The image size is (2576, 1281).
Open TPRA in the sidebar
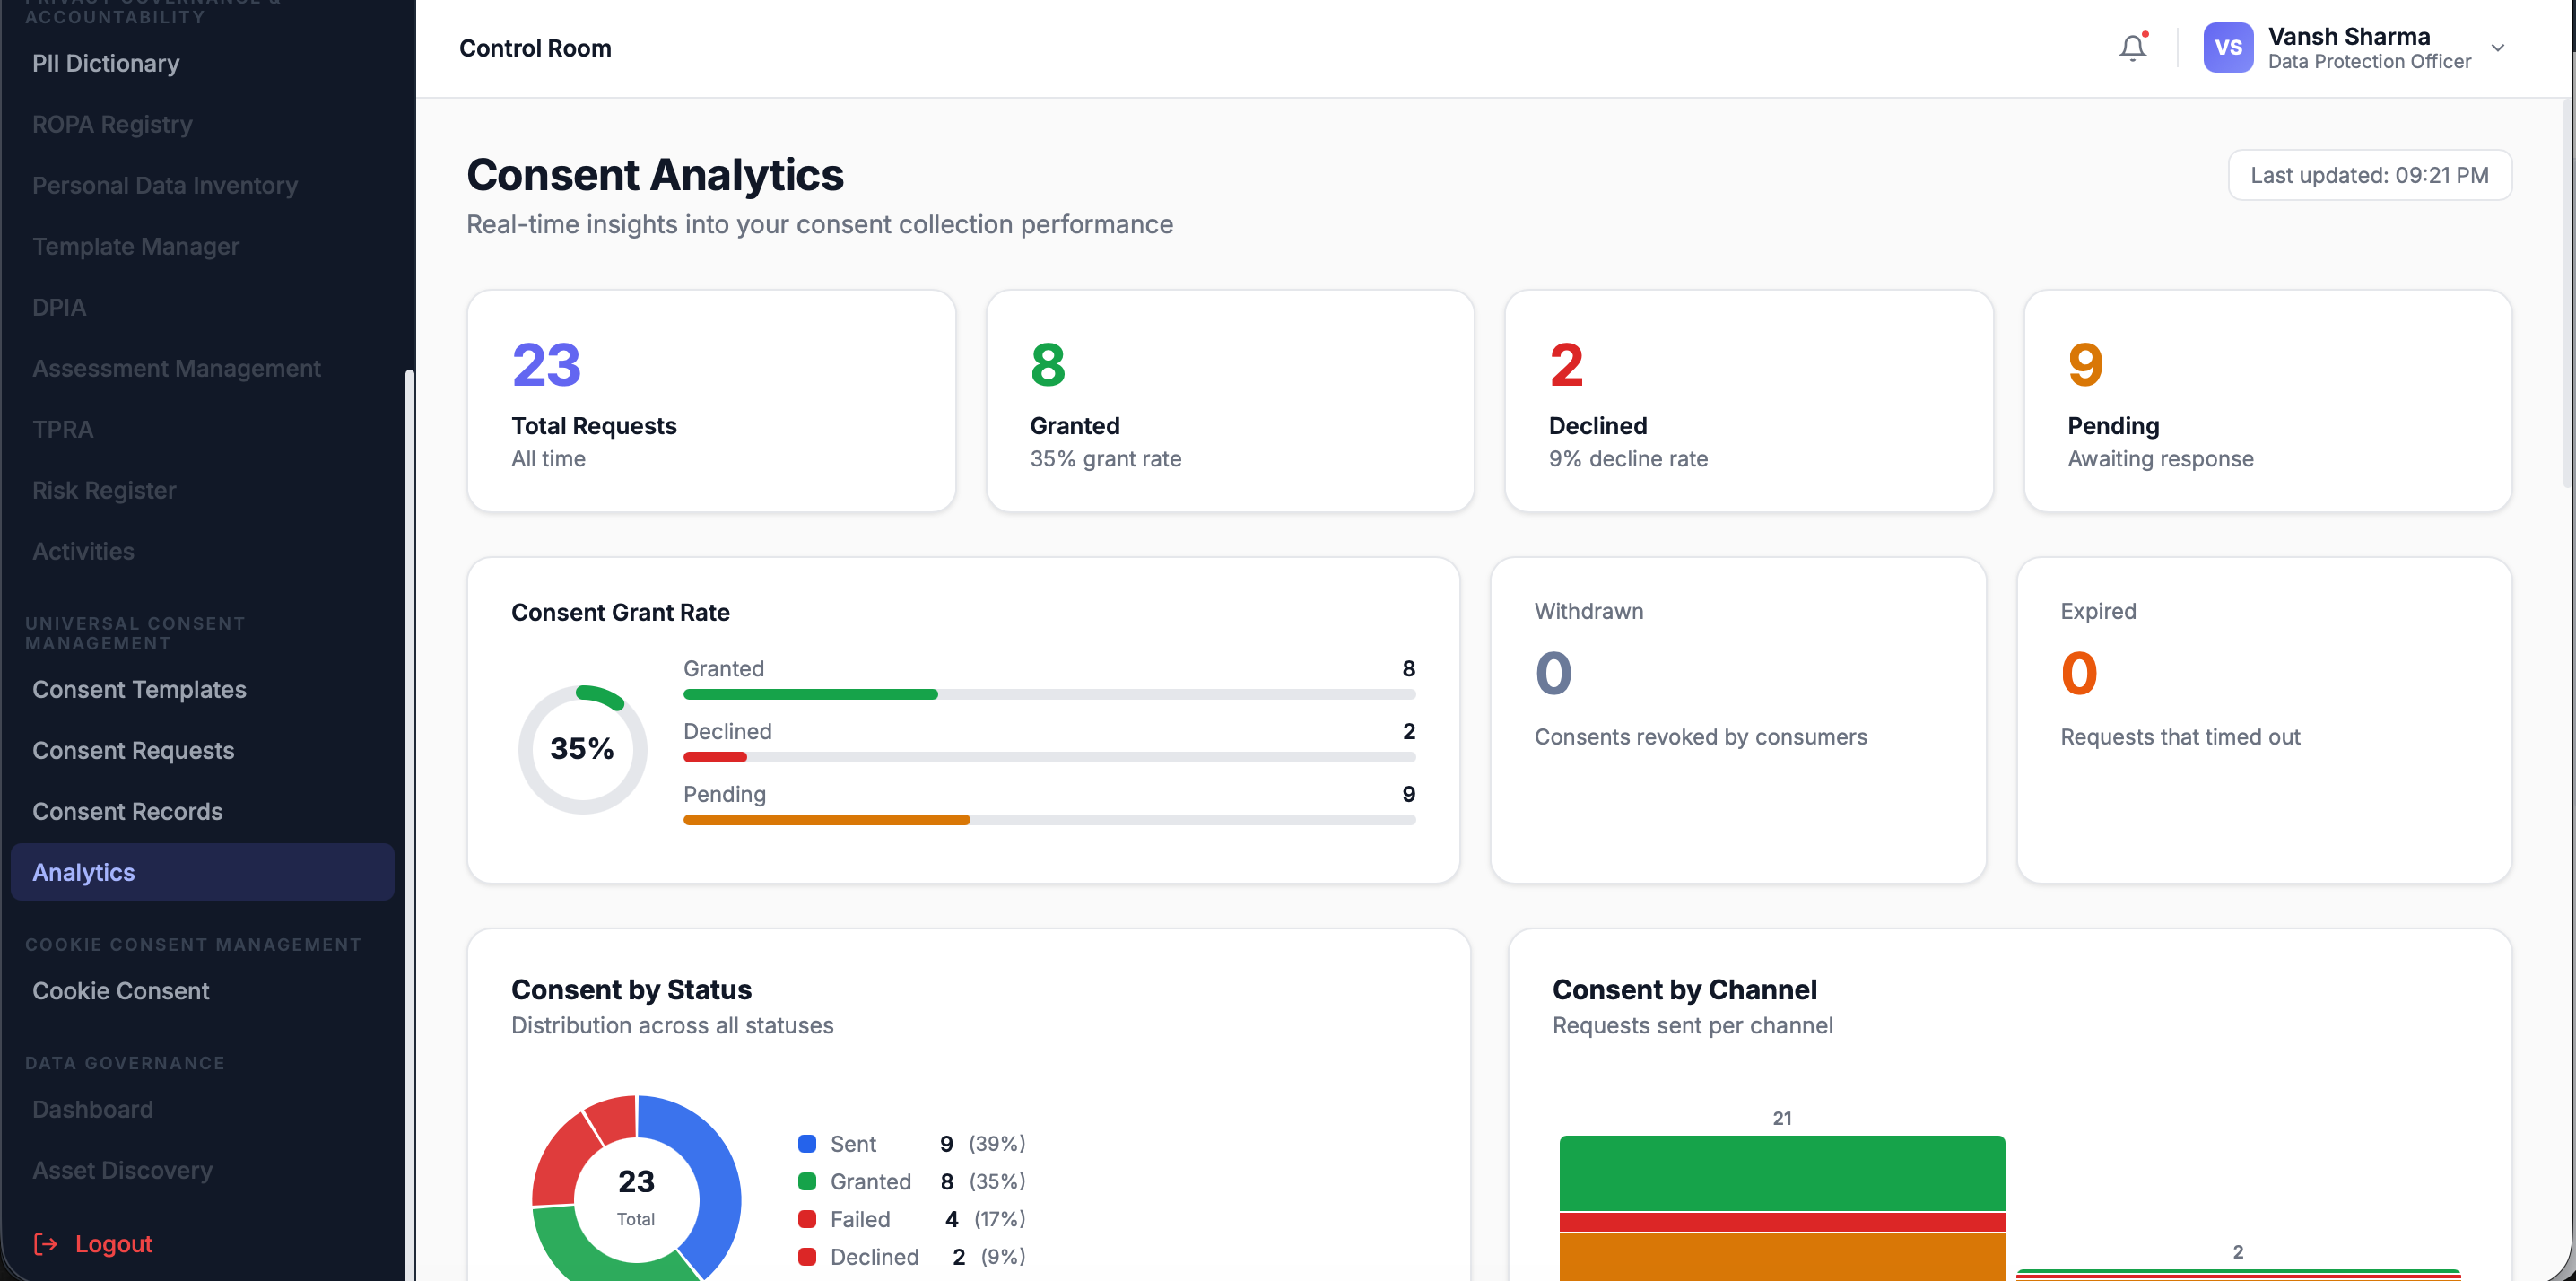click(62, 429)
